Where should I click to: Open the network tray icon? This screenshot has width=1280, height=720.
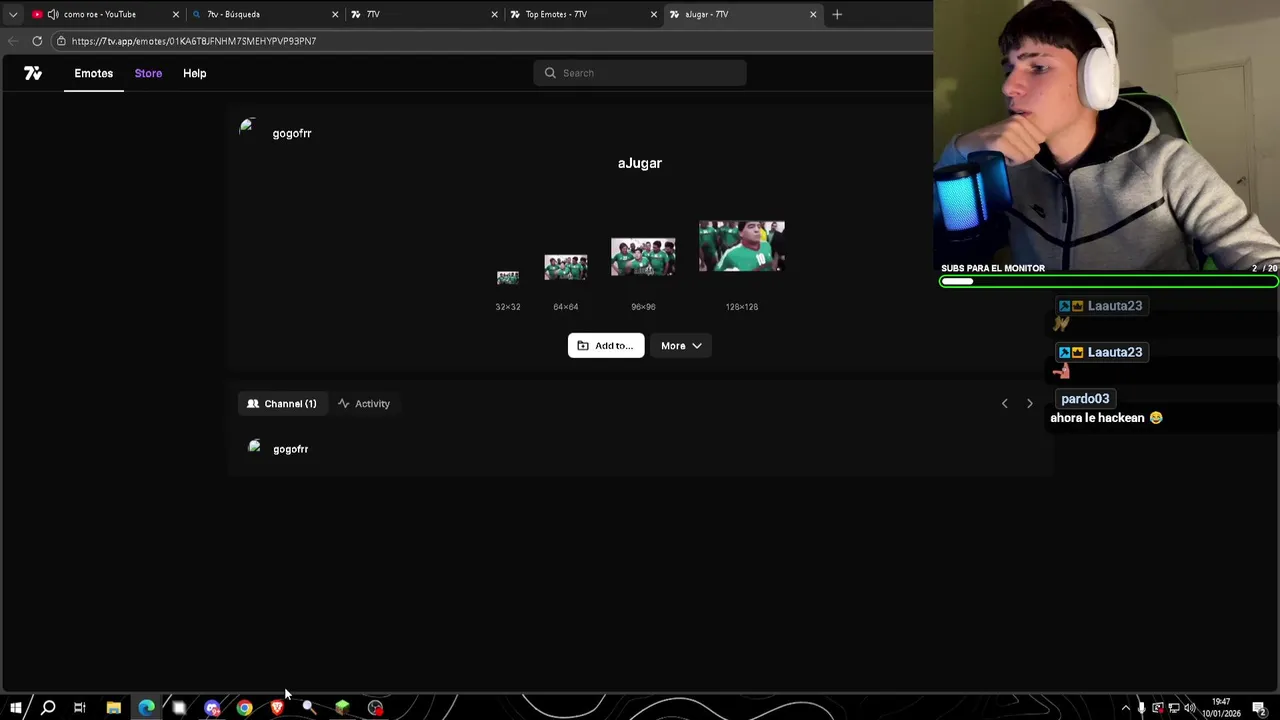click(1174, 708)
